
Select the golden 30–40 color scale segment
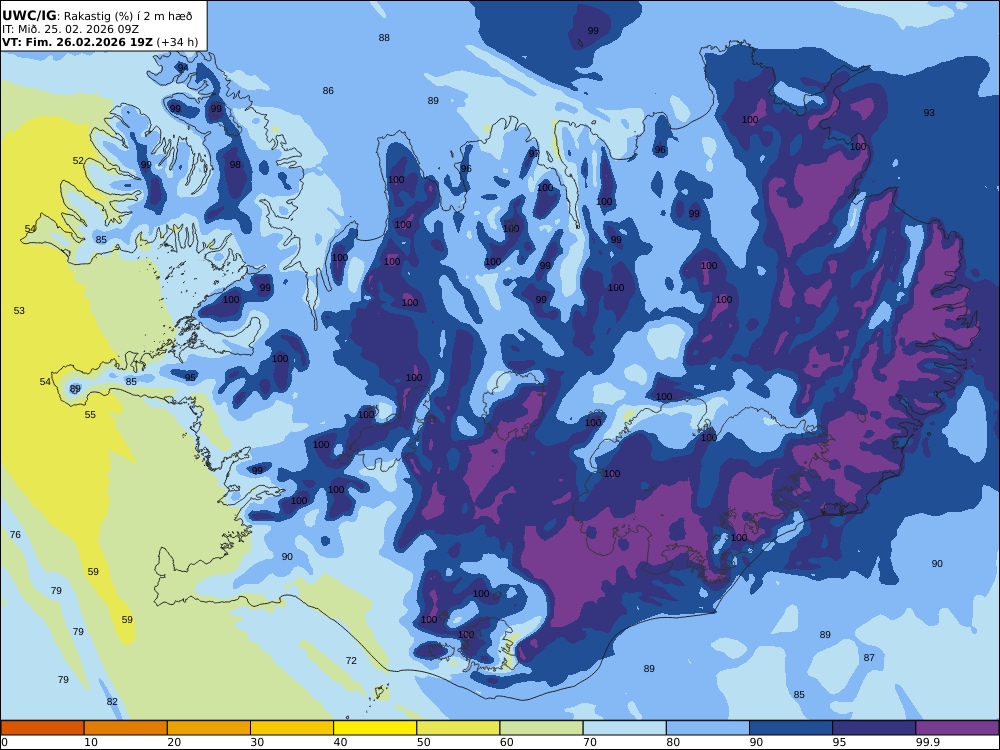[292, 728]
